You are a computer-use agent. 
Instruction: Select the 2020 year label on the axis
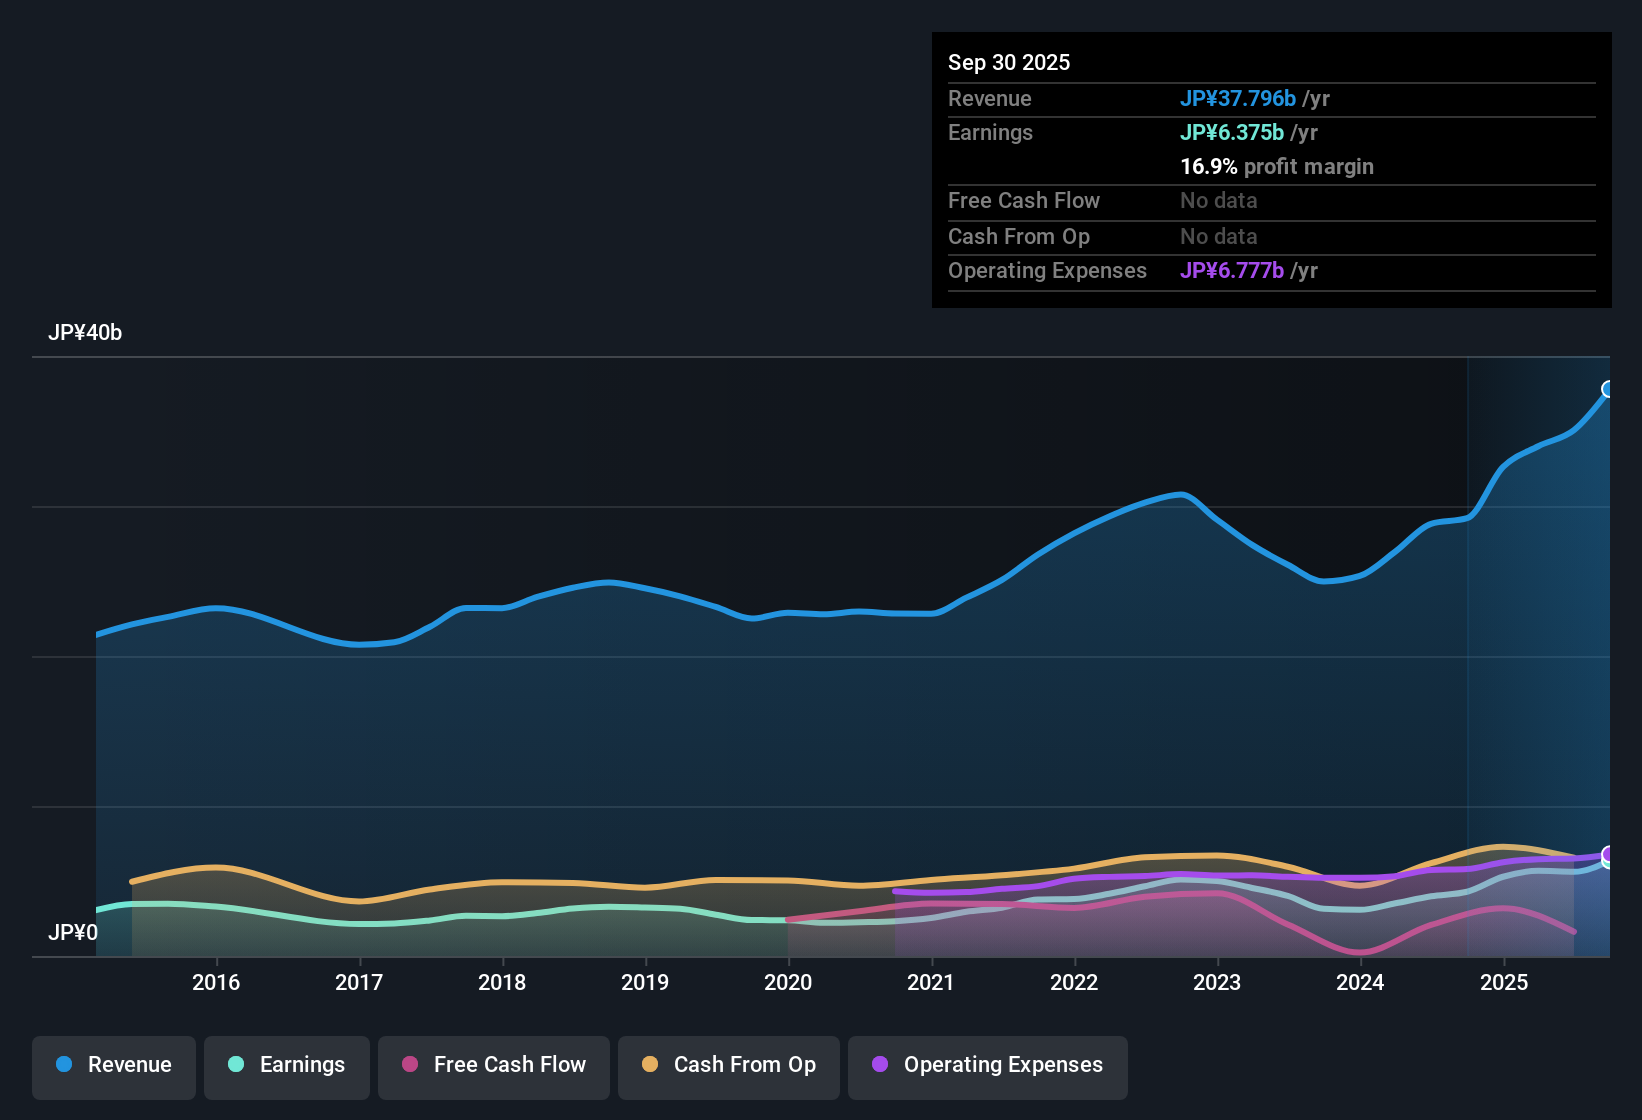click(x=789, y=983)
